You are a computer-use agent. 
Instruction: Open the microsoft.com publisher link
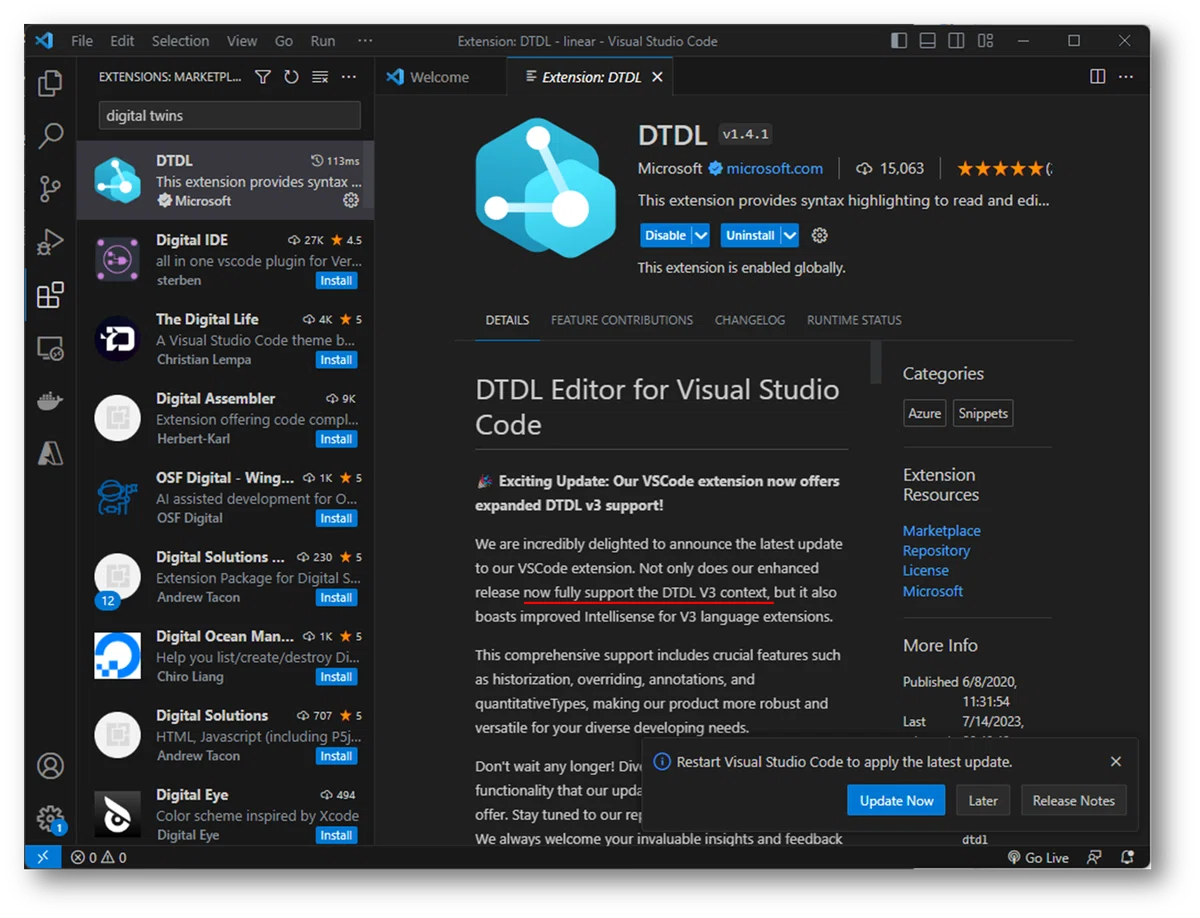point(774,168)
